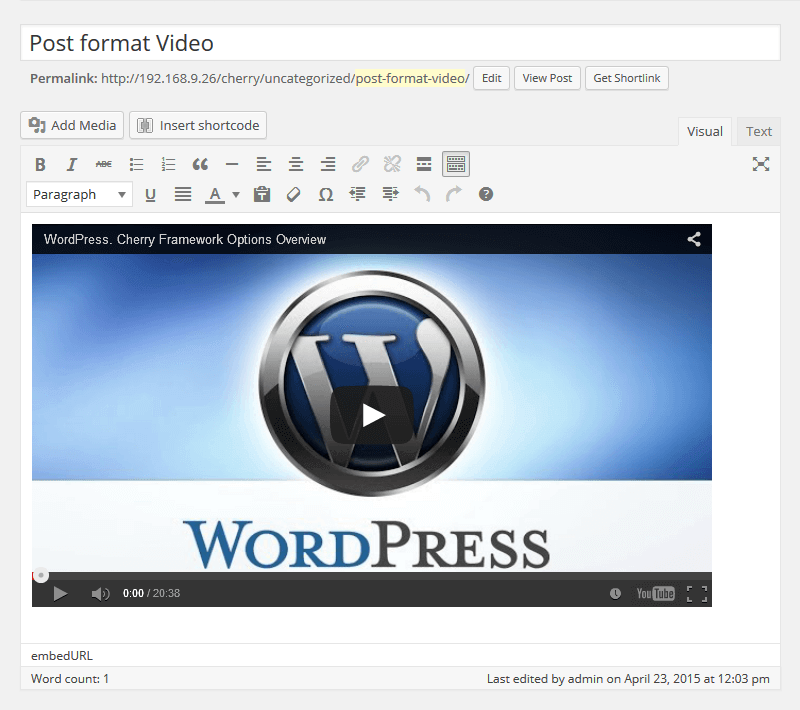Enter distraction-free fullscreen writing mode
800x710 pixels.
[761, 165]
